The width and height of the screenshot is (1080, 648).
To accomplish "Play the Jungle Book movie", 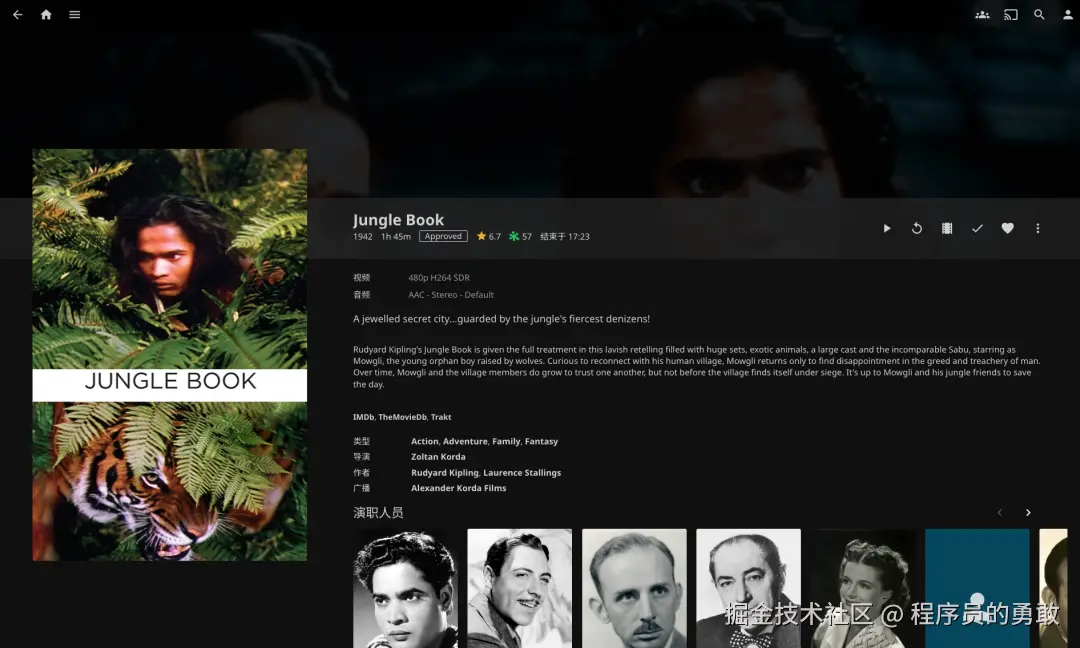I will [x=886, y=229].
